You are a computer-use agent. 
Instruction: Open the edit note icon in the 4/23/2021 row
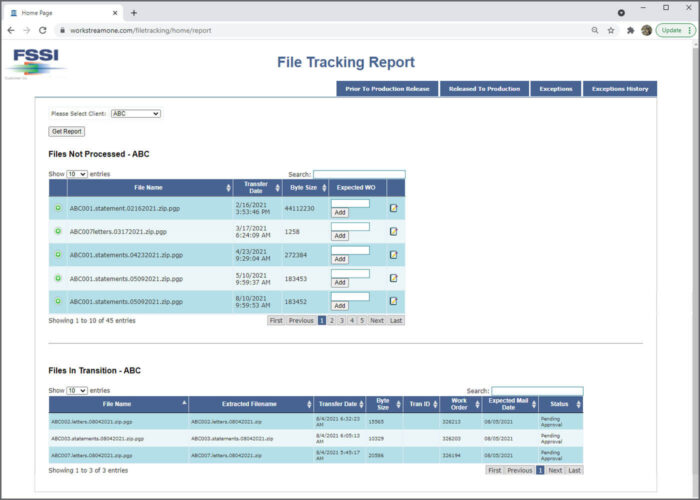393,254
